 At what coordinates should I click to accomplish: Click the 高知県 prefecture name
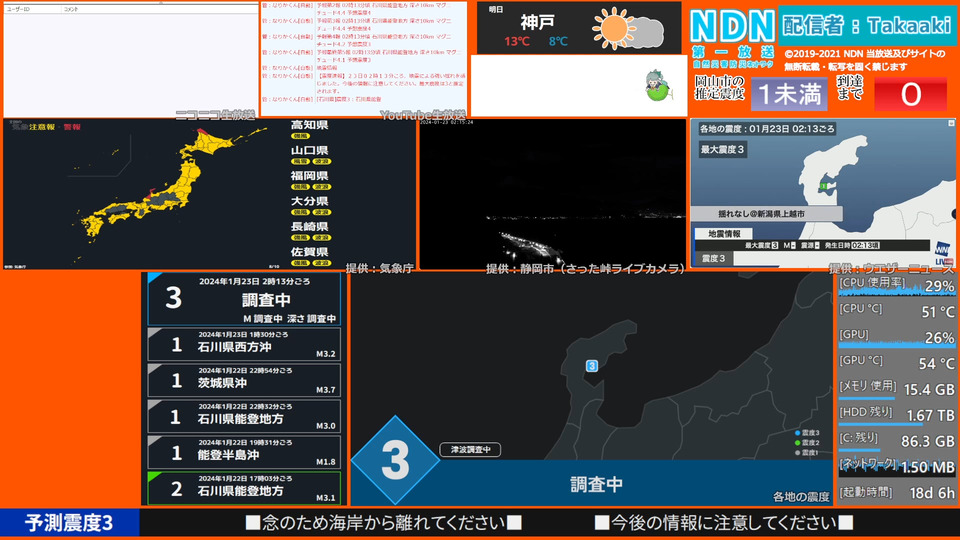310,125
